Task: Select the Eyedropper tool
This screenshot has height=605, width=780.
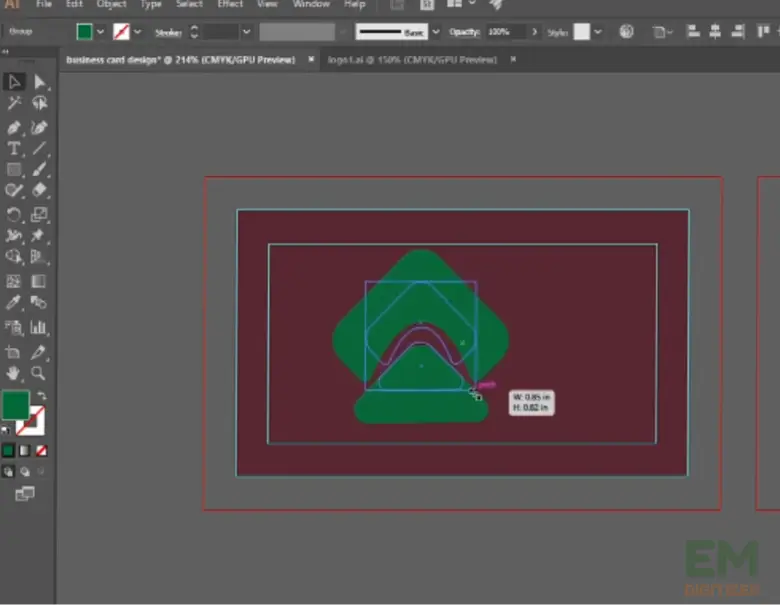Action: point(14,302)
